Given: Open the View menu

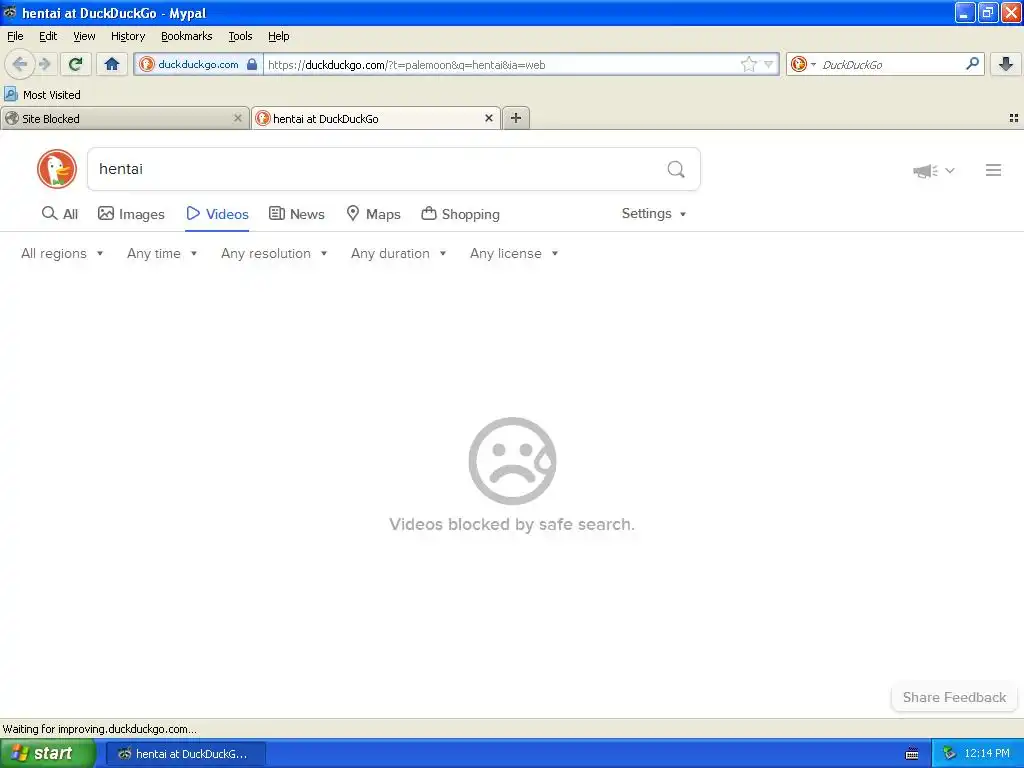Looking at the screenshot, I should click(x=84, y=36).
